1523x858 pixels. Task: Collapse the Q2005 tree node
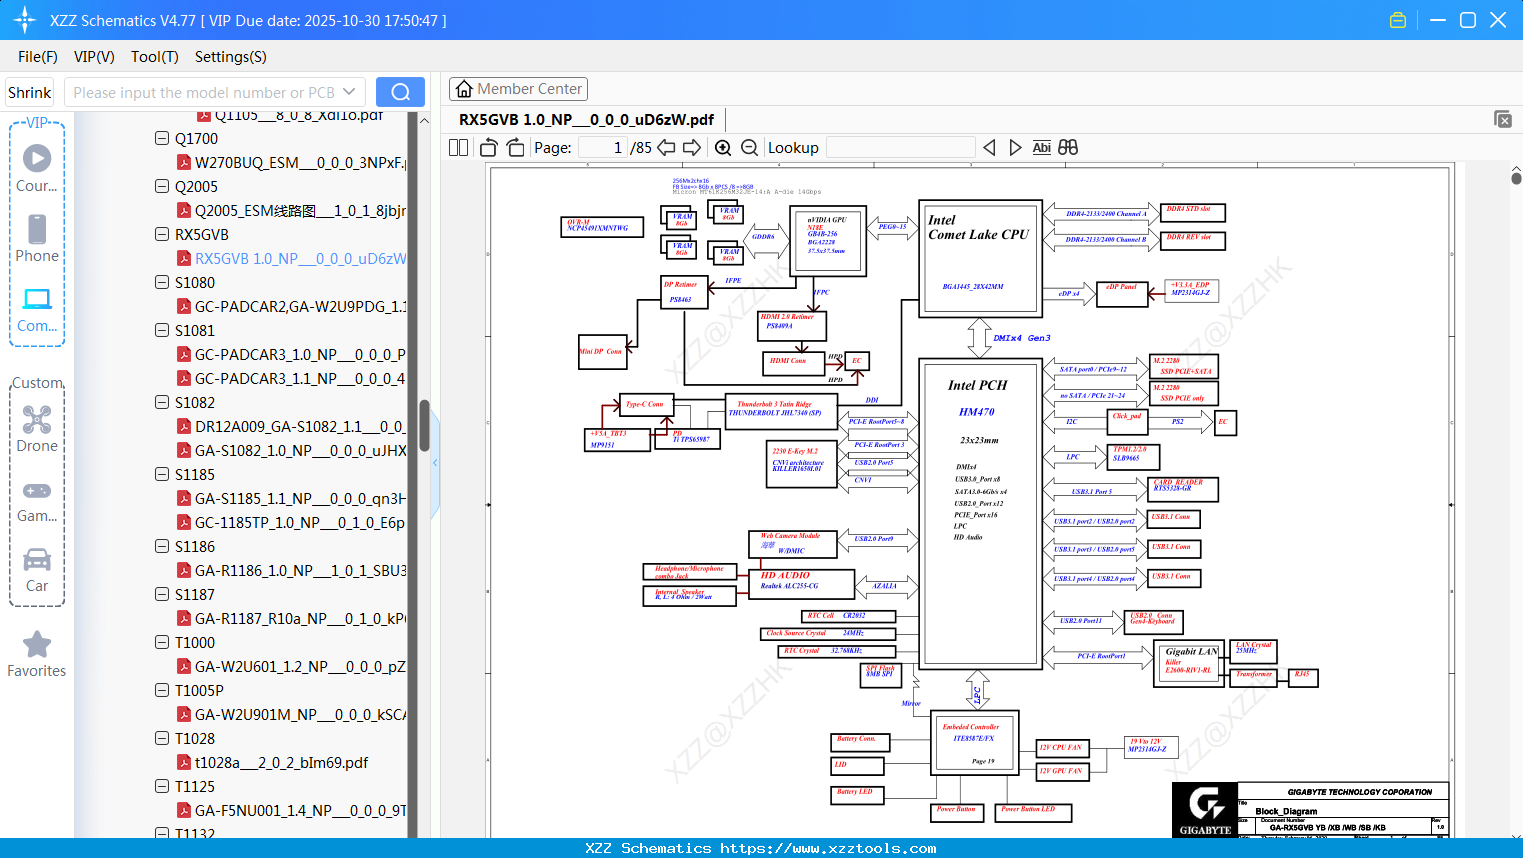click(162, 186)
